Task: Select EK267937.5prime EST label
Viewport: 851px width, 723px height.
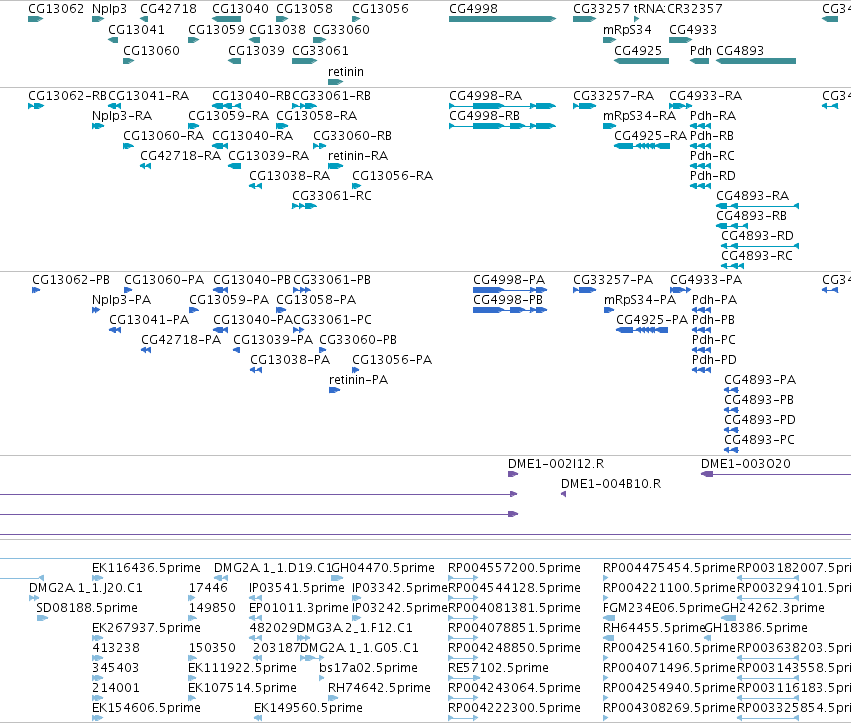Action: (x=146, y=628)
